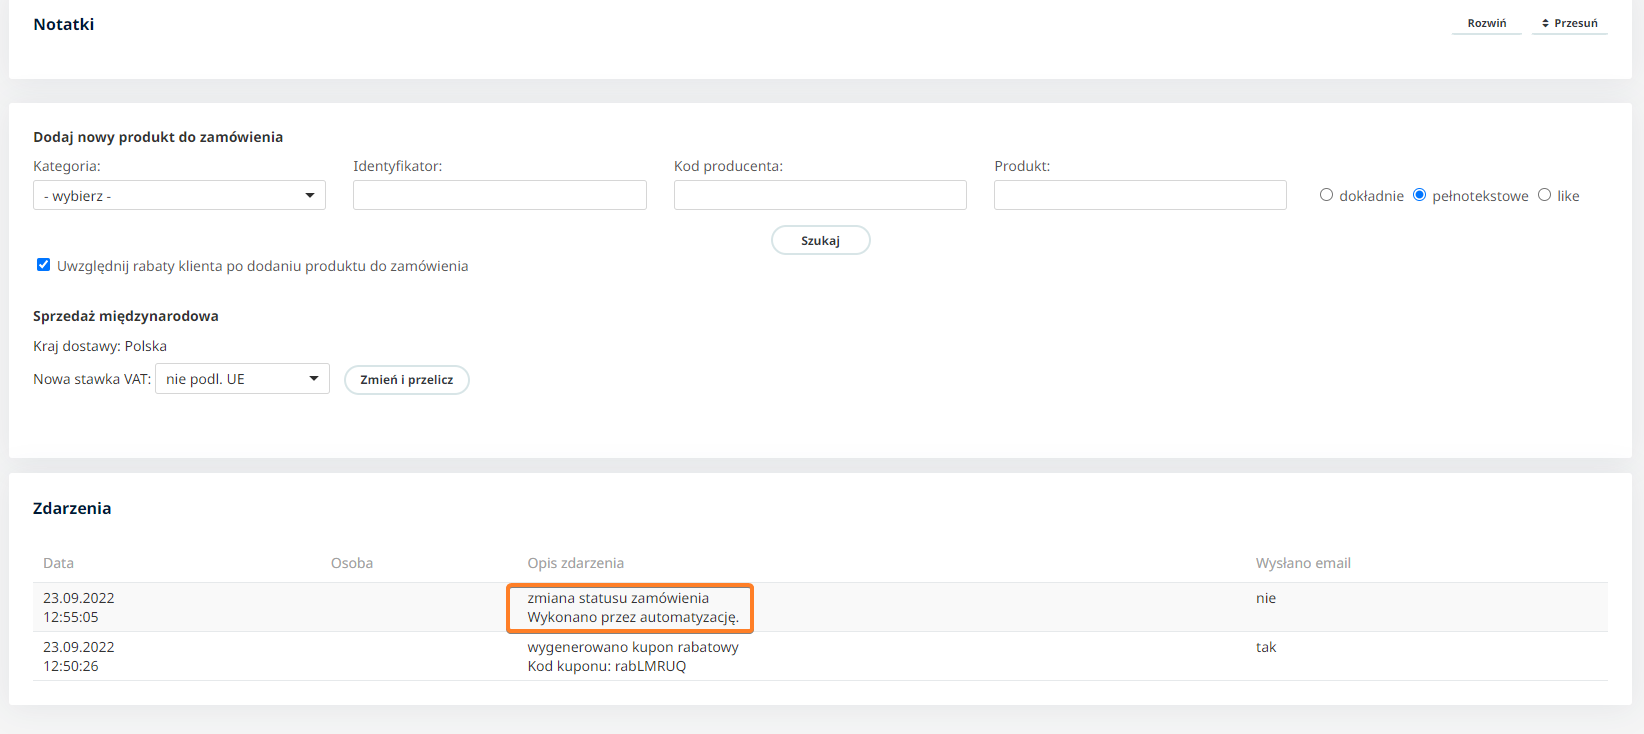Open the Nowa stawka VAT dropdown
1644x734 pixels.
point(242,379)
